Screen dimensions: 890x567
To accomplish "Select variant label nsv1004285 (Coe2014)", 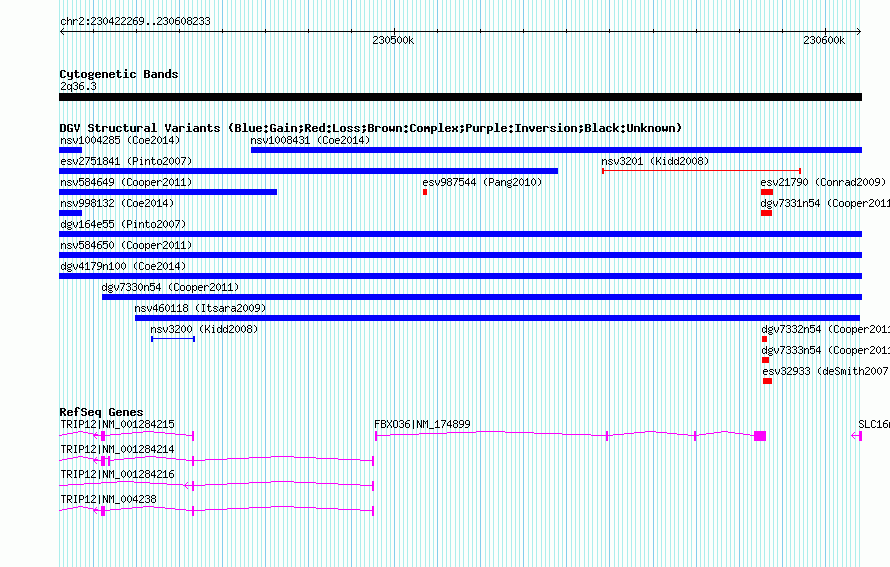I will [x=120, y=140].
